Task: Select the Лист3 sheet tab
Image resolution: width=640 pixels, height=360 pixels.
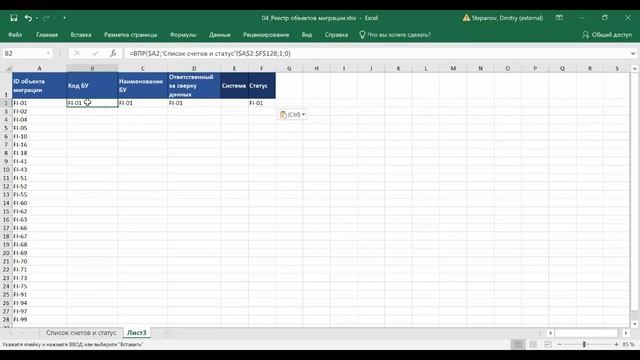Action: [x=136, y=333]
